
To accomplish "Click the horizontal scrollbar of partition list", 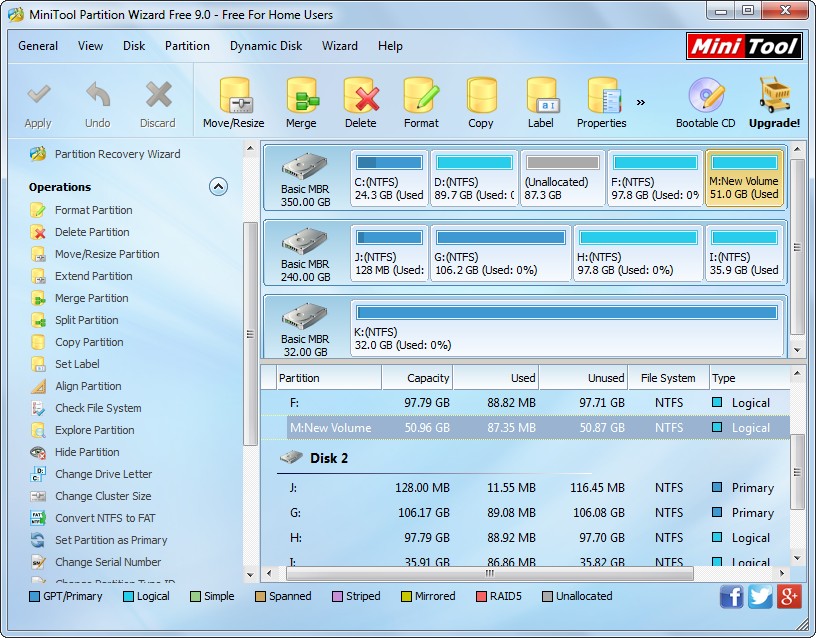I will pos(490,573).
